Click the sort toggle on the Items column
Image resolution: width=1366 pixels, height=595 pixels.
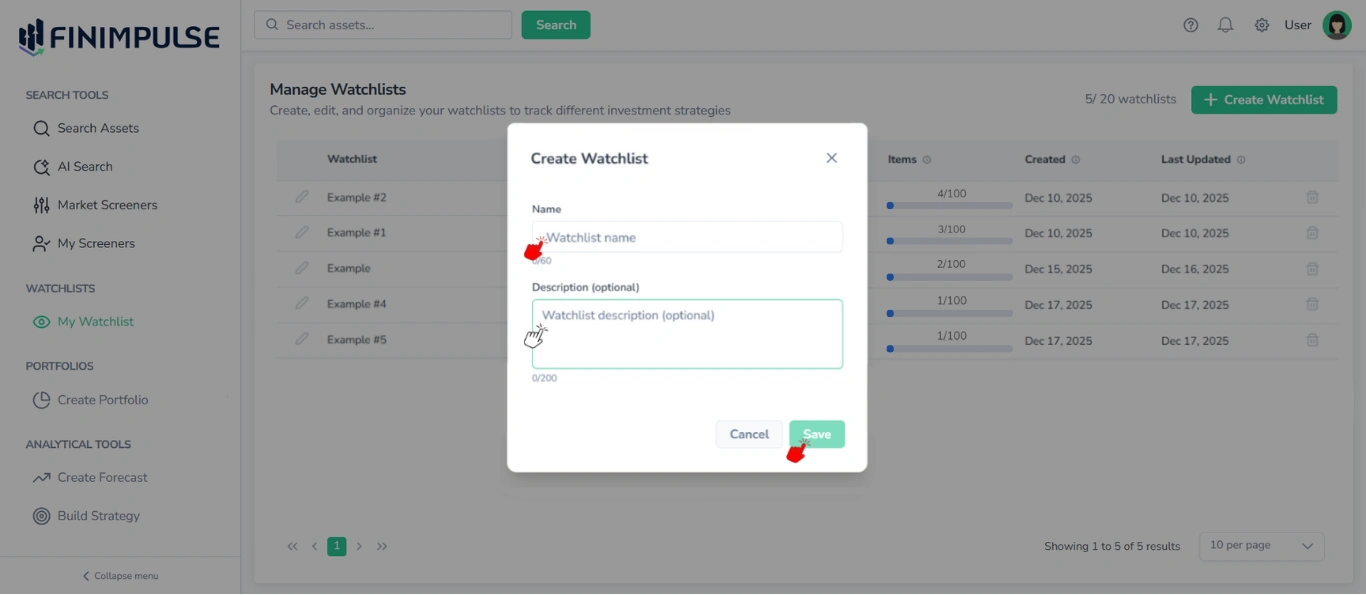pos(928,159)
